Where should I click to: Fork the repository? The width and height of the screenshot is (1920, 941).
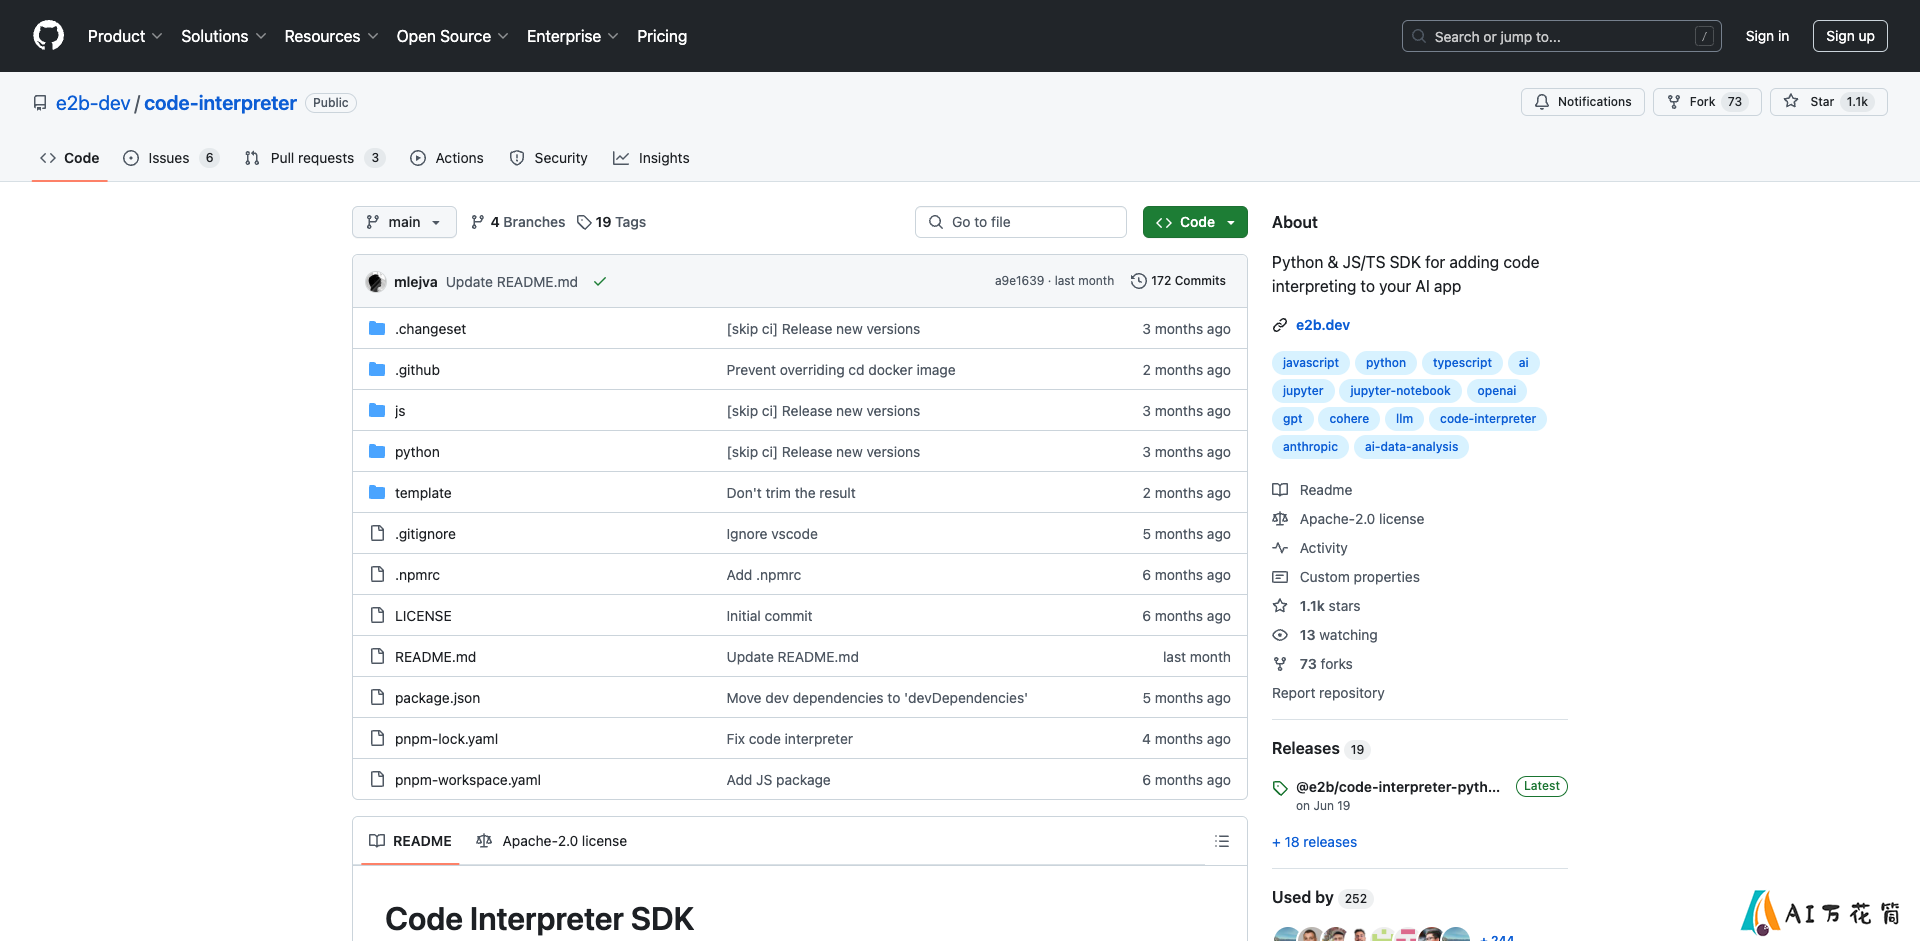pos(1707,102)
